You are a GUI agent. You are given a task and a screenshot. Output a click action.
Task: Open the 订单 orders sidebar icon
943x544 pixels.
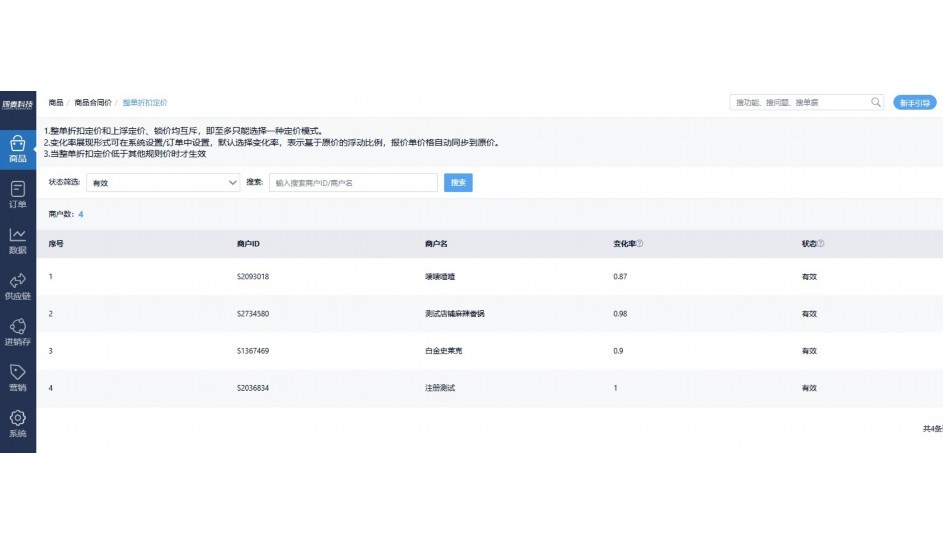pyautogui.click(x=17, y=194)
